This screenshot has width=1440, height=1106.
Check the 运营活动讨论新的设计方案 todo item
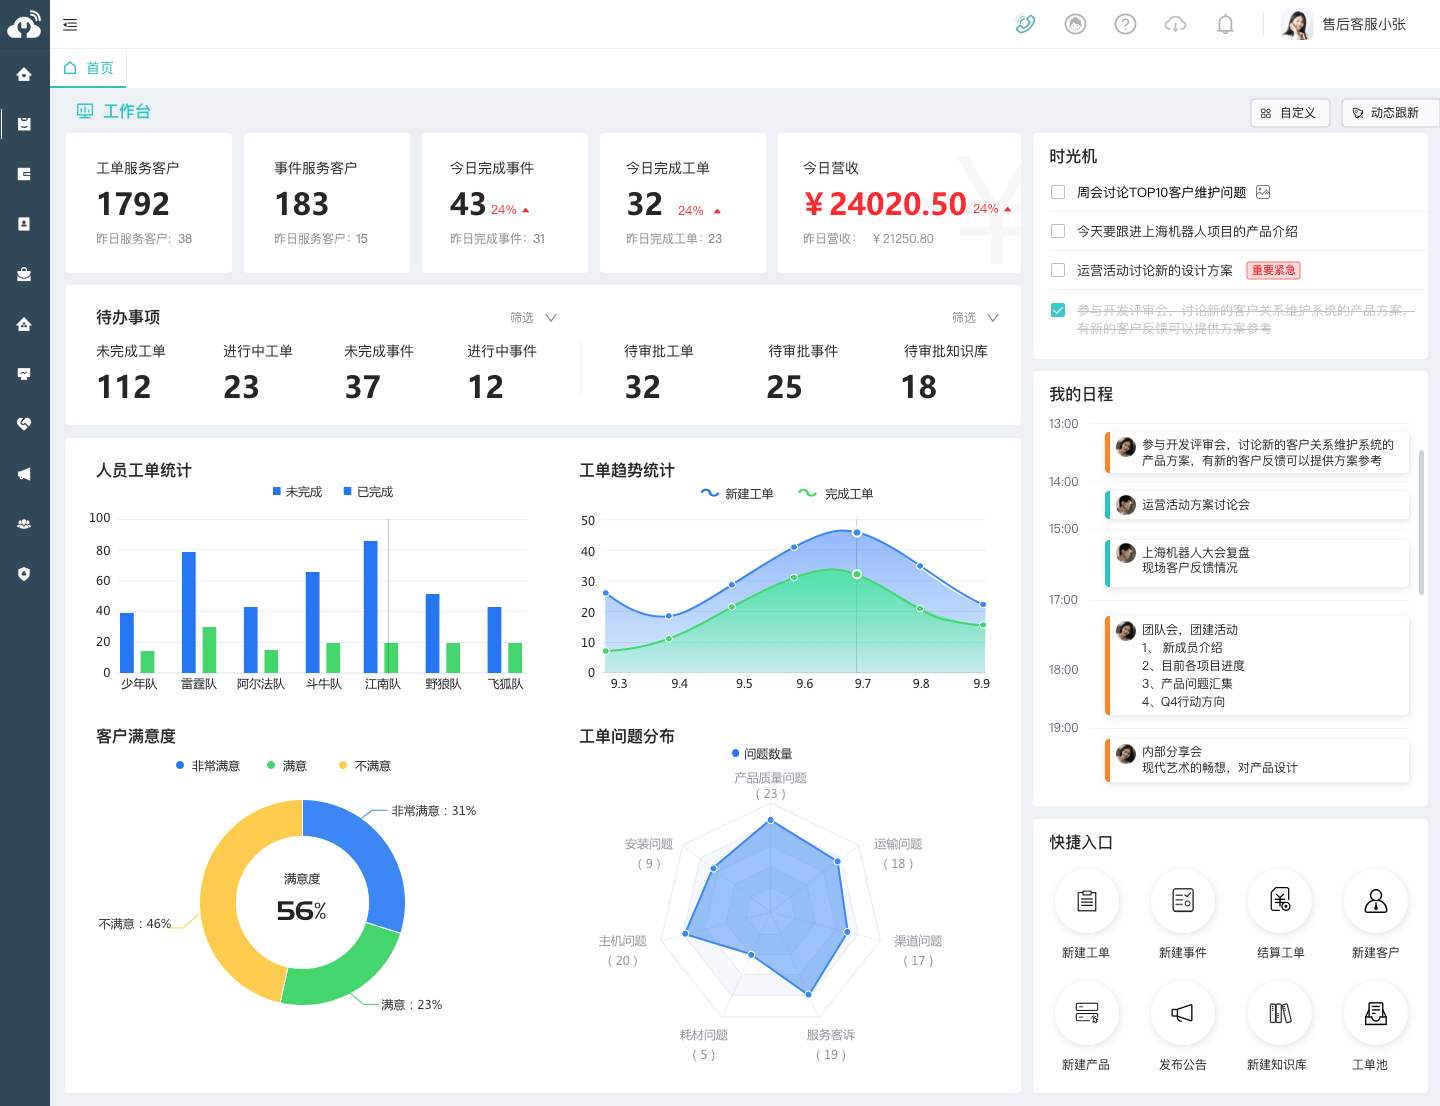(x=1057, y=269)
